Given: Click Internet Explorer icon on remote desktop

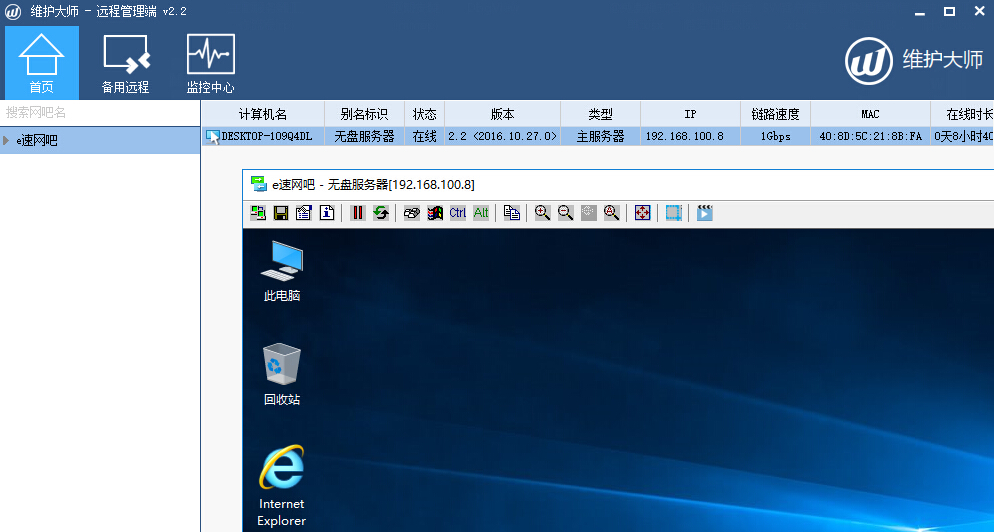Looking at the screenshot, I should point(281,486).
